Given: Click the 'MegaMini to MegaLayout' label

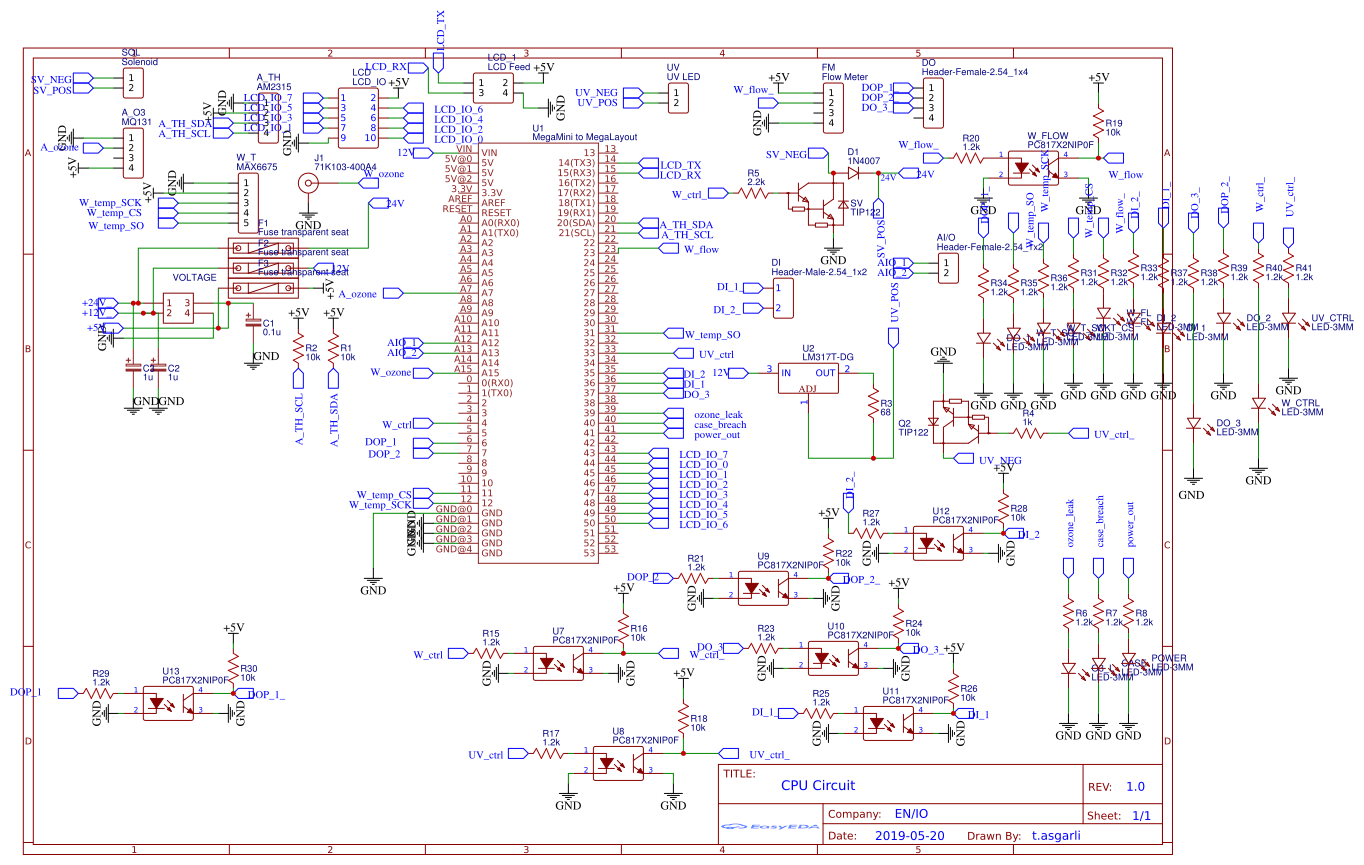Looking at the screenshot, I should (x=584, y=138).
